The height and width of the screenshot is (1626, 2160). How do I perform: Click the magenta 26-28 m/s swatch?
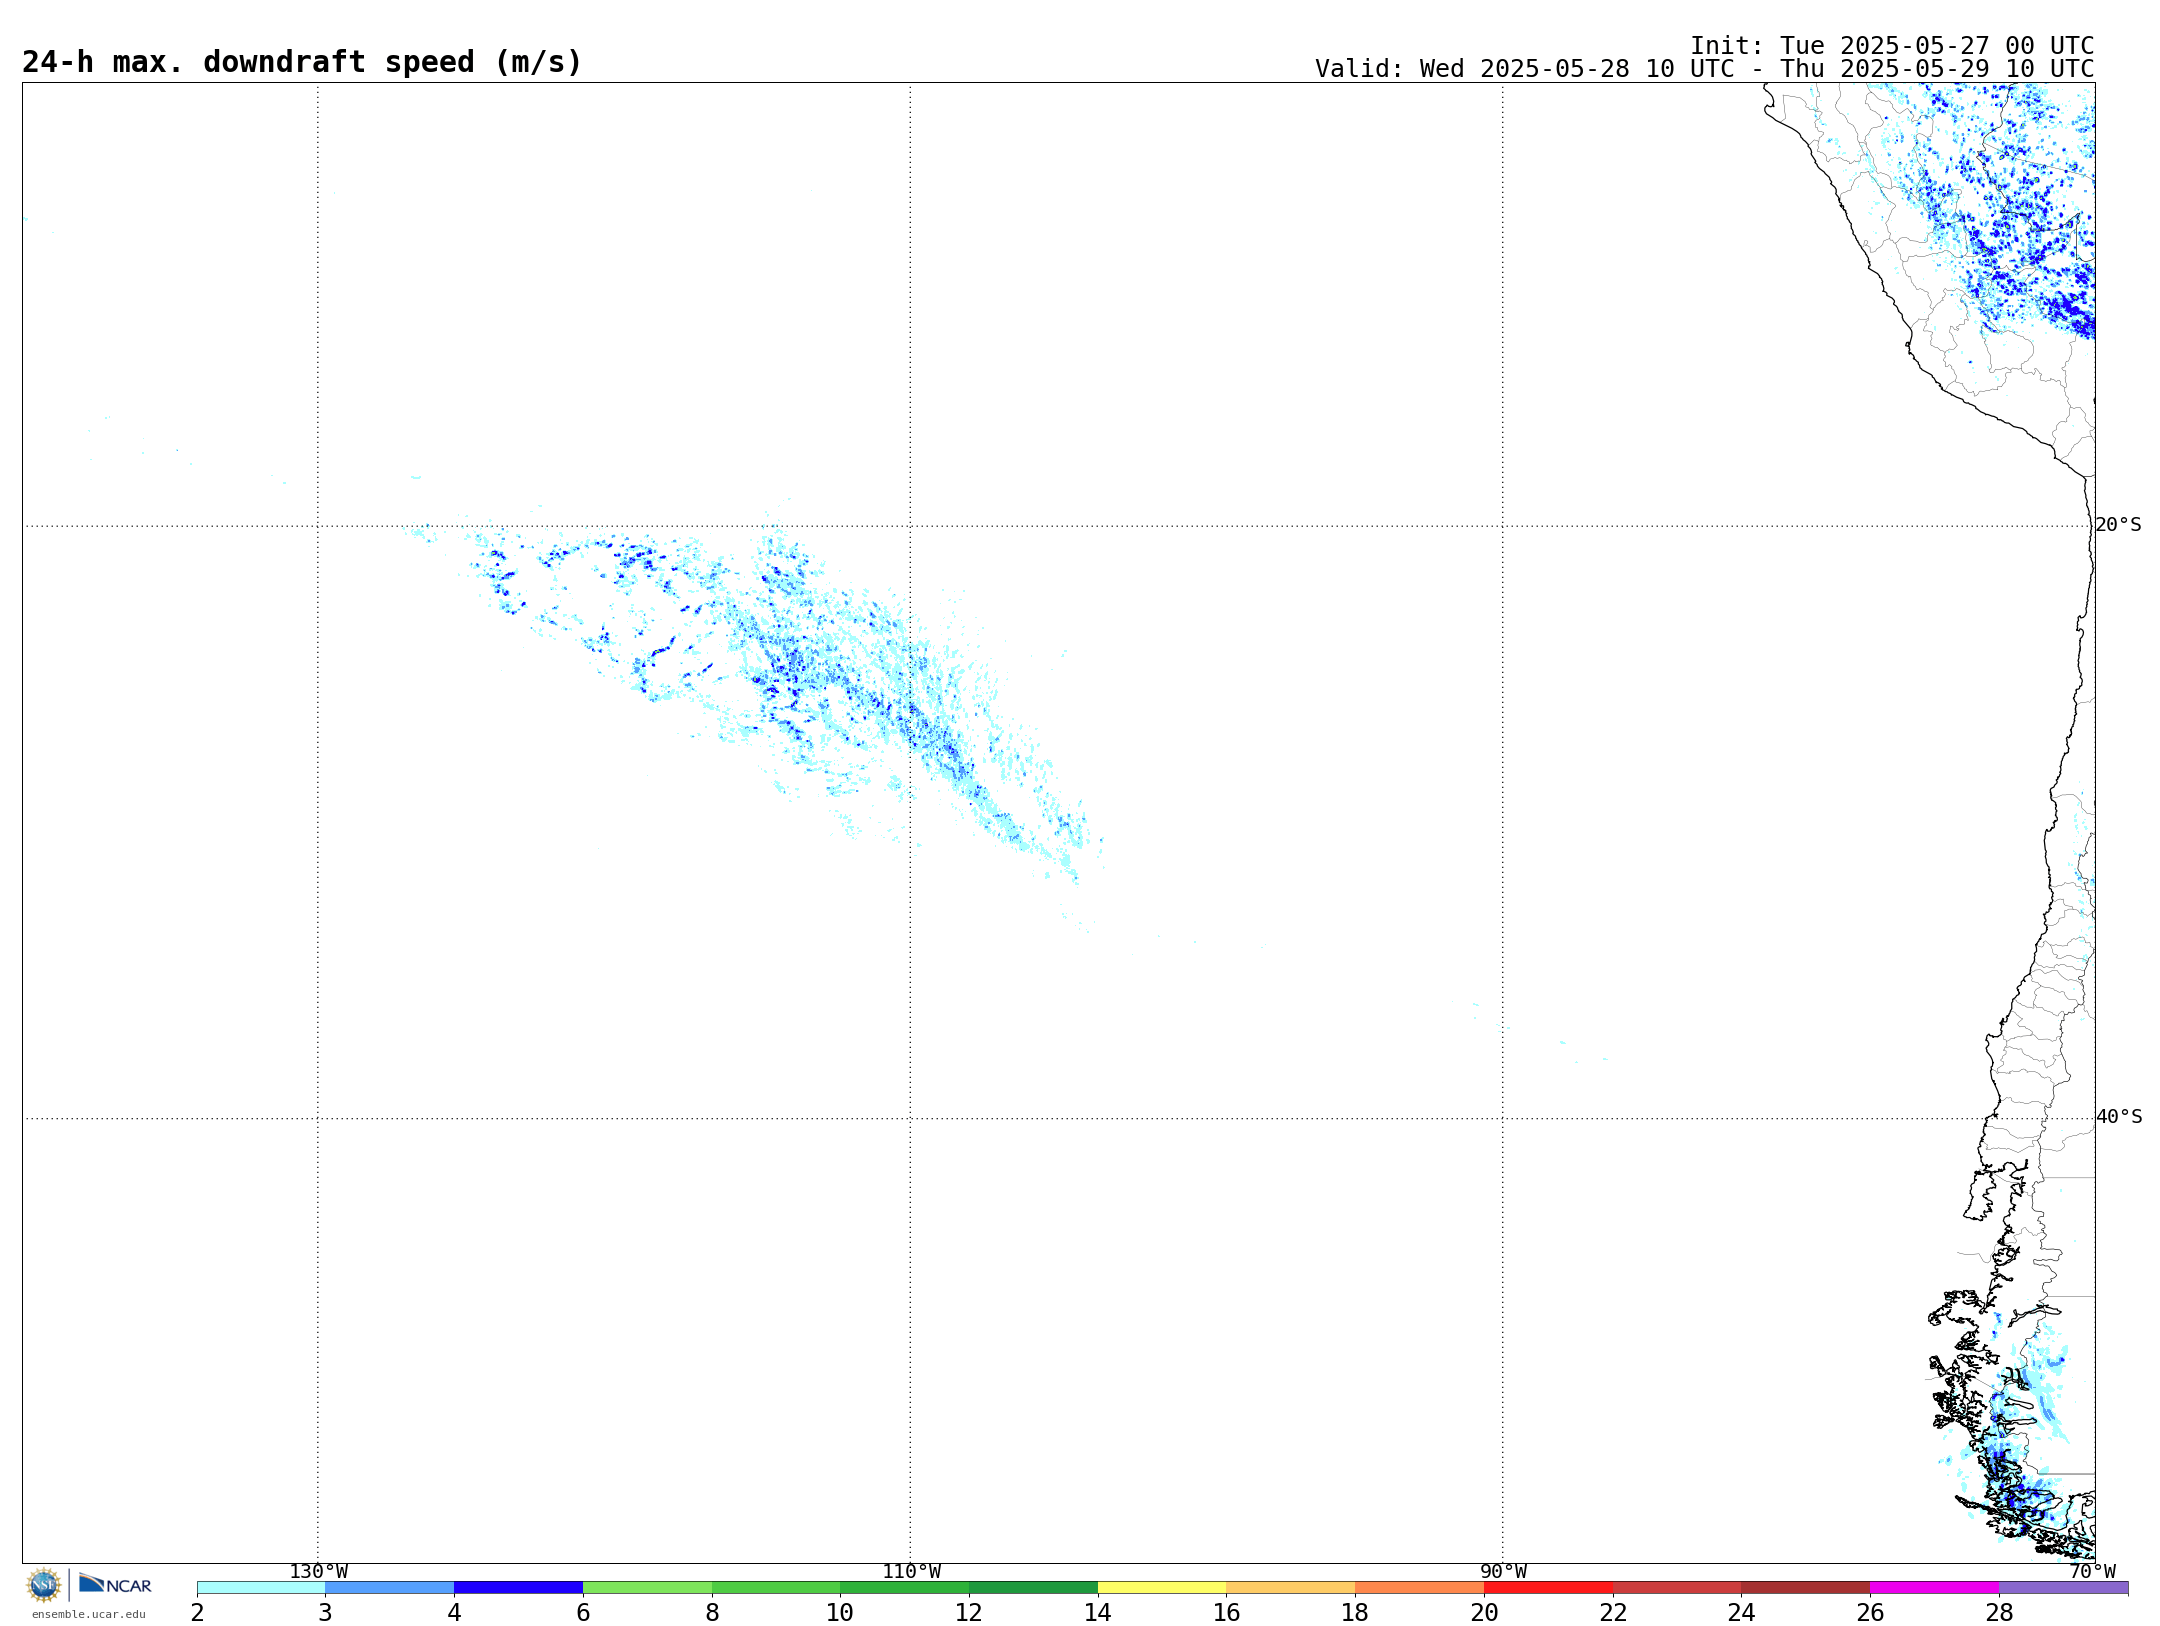(1934, 1588)
